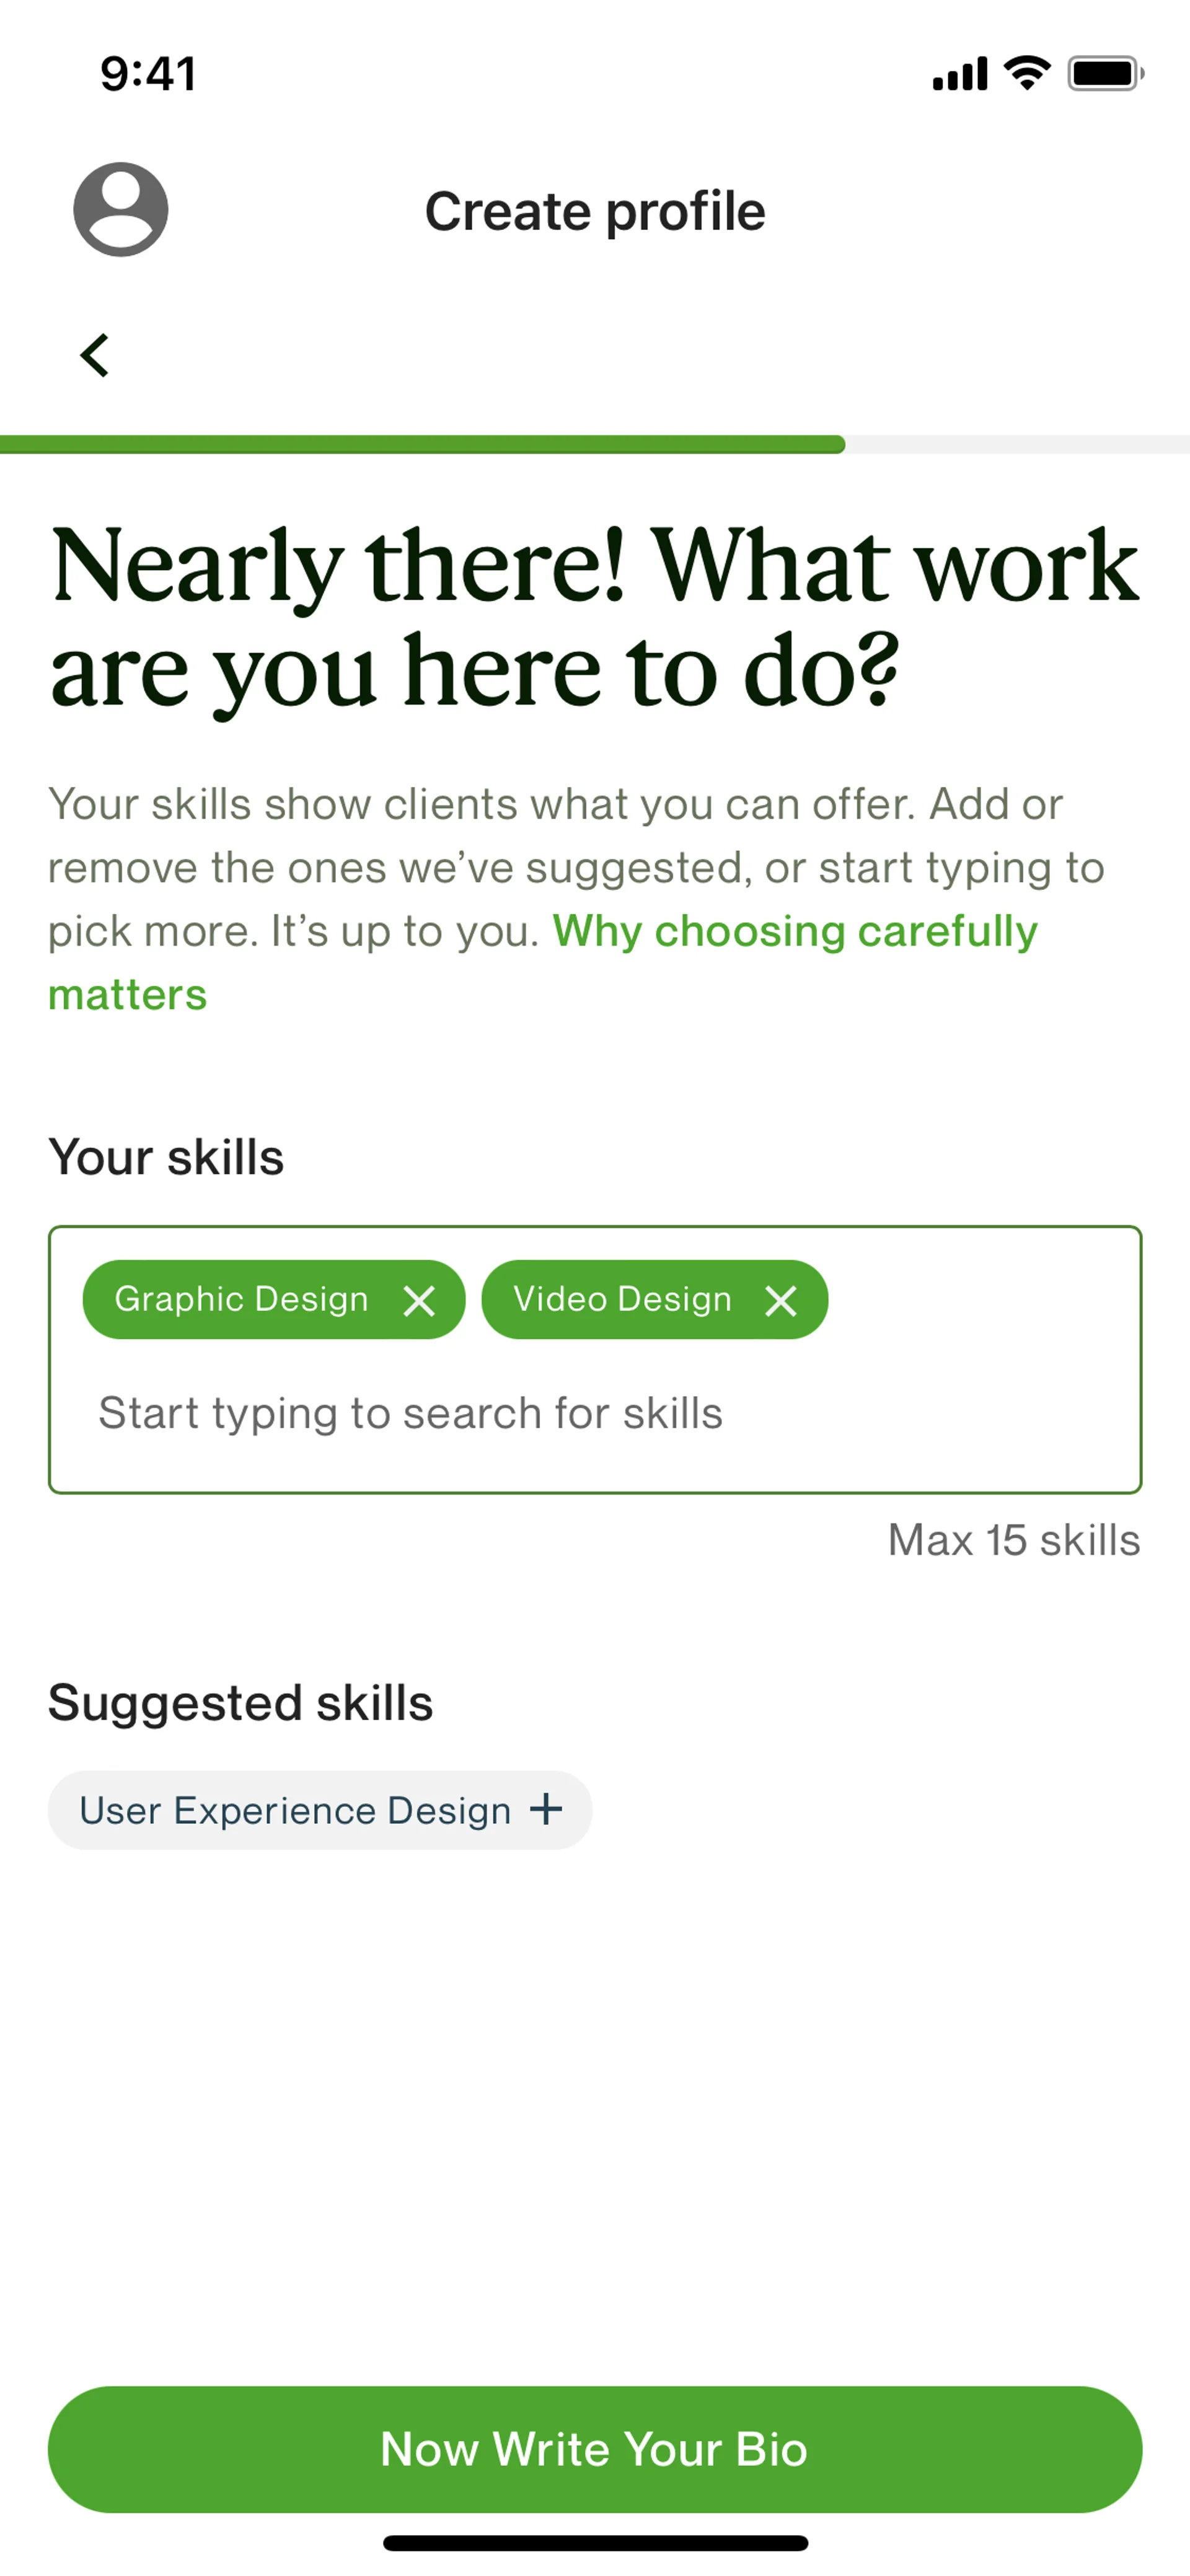1190x2576 pixels.
Task: Select the Graphic Design chip label
Action: point(241,1299)
